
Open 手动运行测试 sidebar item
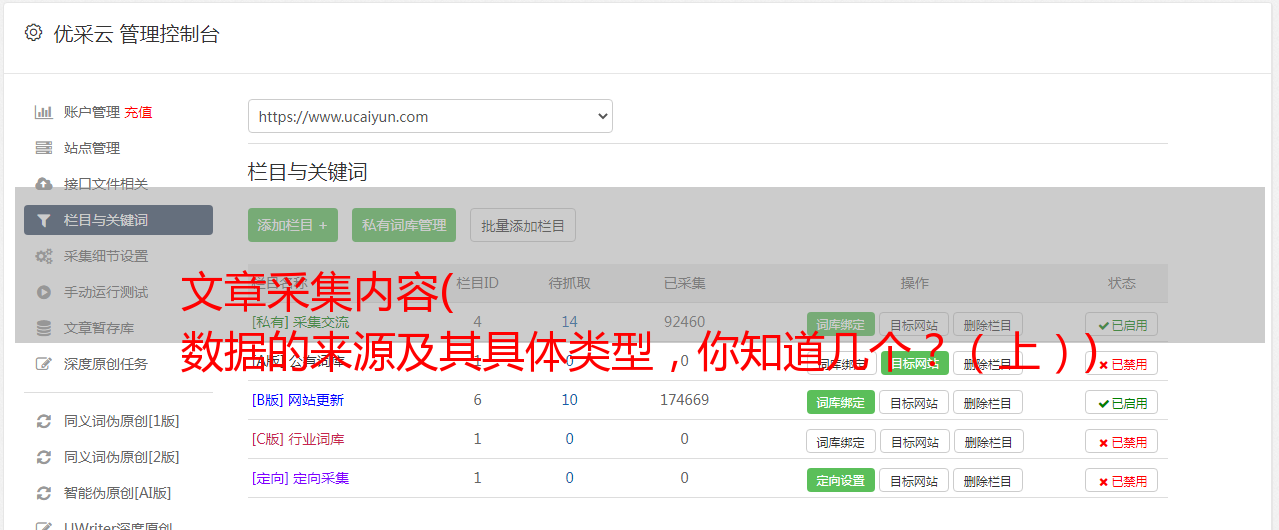[106, 292]
